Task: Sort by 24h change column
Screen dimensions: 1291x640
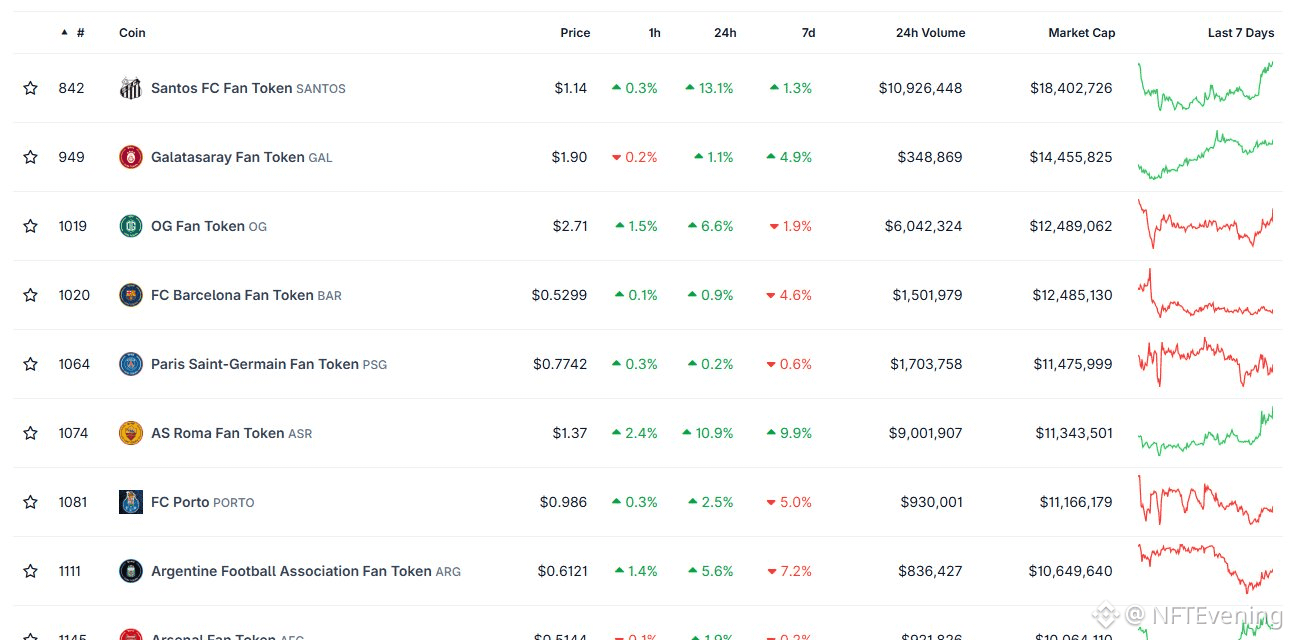Action: [x=725, y=33]
